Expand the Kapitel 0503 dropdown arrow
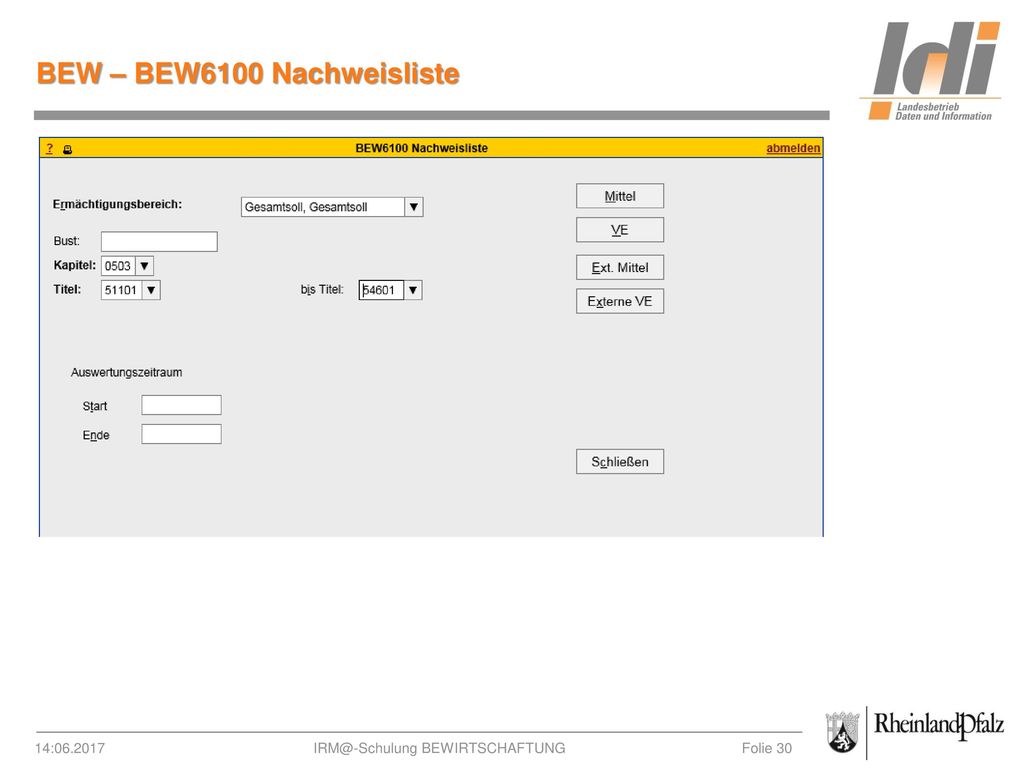Image resolution: width=1024 pixels, height=768 pixels. 144,266
